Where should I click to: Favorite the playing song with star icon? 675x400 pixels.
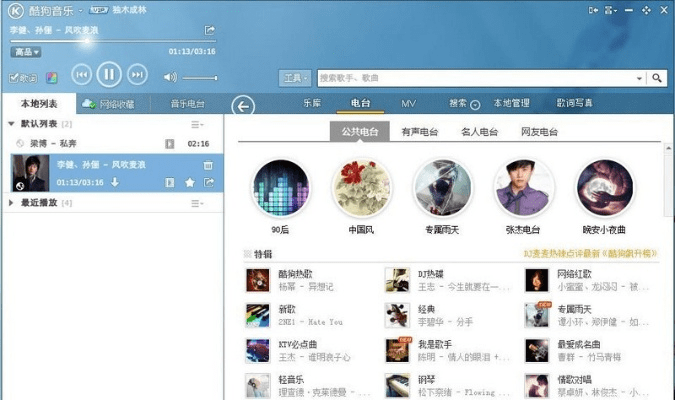[189, 183]
